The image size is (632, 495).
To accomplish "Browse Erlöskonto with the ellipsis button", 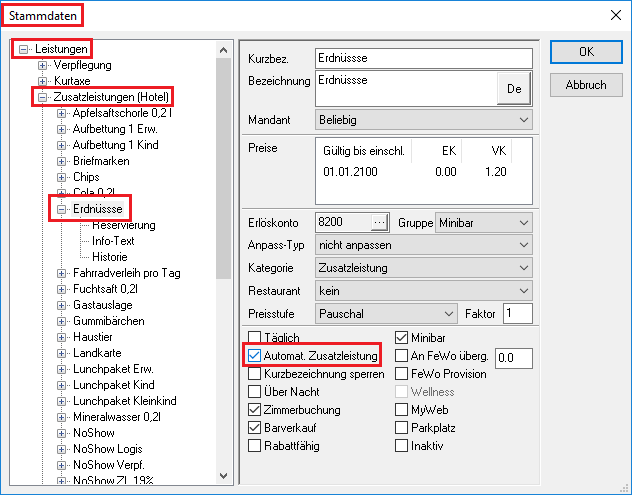I will [379, 223].
